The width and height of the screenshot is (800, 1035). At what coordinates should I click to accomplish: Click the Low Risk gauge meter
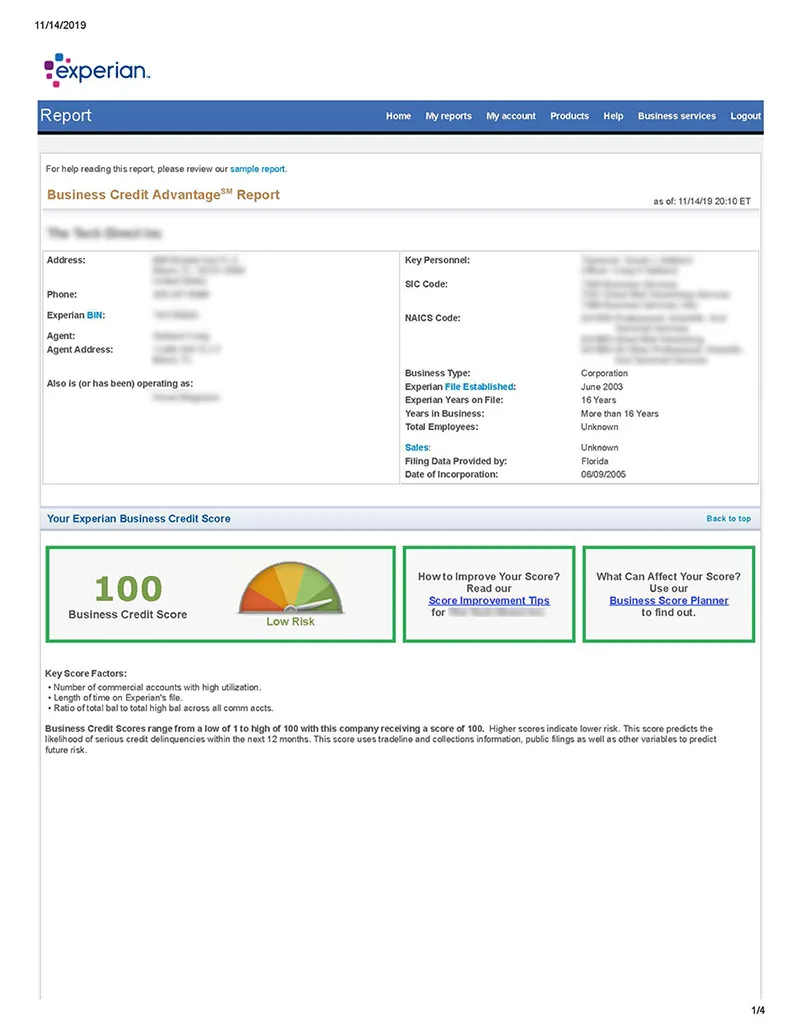coord(290,590)
